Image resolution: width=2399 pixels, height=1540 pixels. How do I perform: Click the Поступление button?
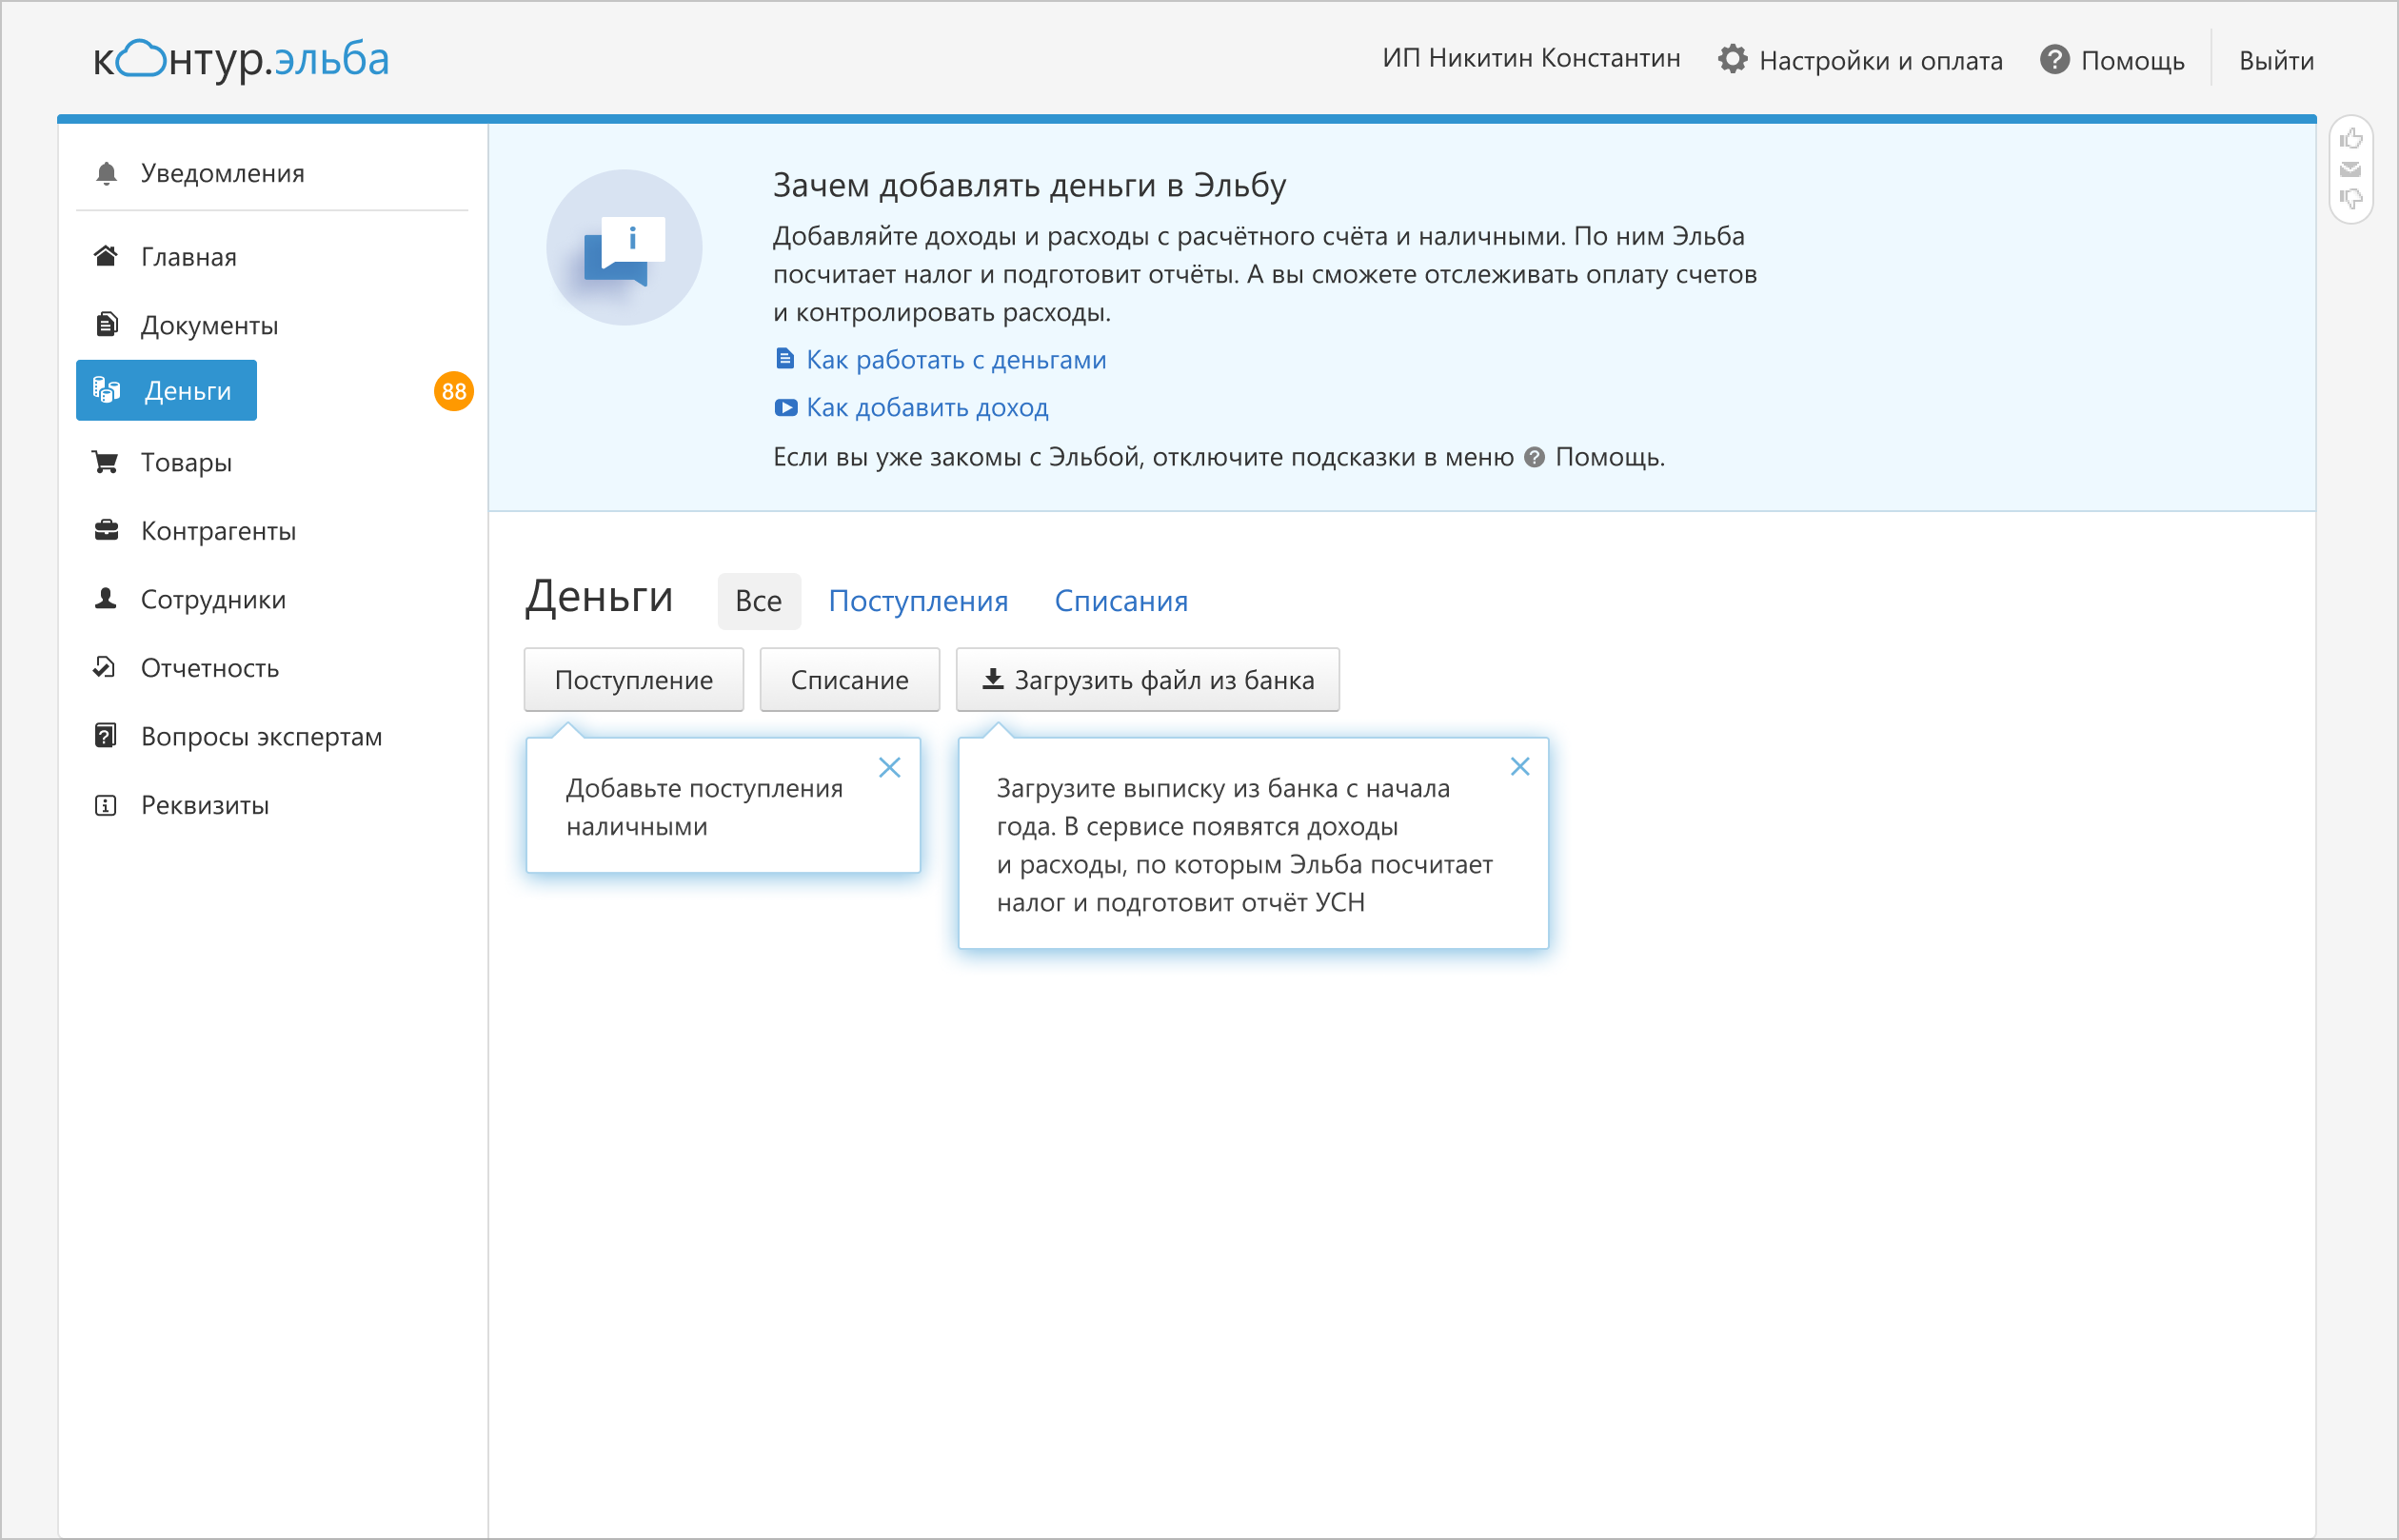[x=634, y=679]
